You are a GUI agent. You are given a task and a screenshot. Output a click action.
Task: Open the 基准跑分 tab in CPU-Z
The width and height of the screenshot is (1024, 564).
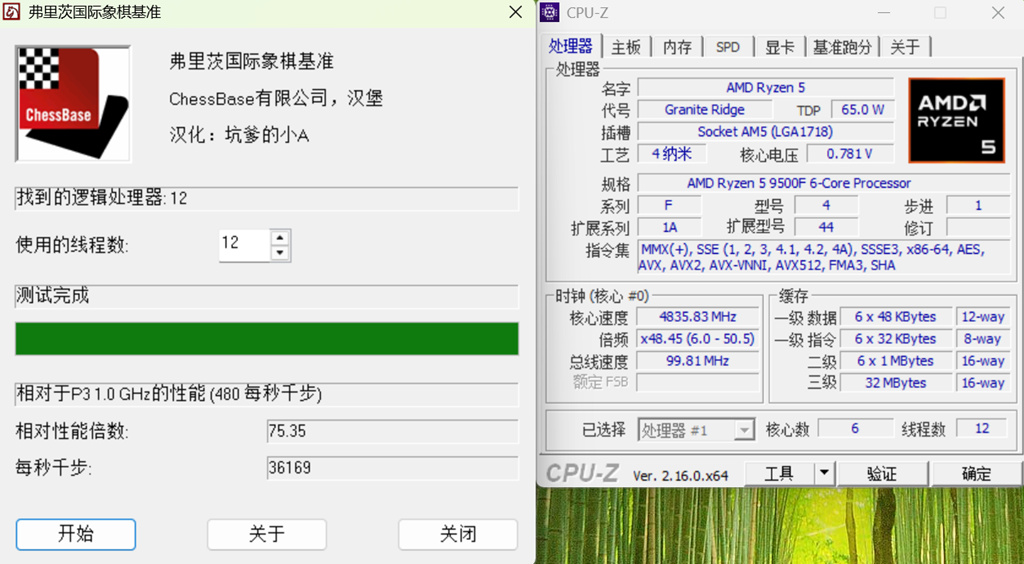[x=842, y=47]
